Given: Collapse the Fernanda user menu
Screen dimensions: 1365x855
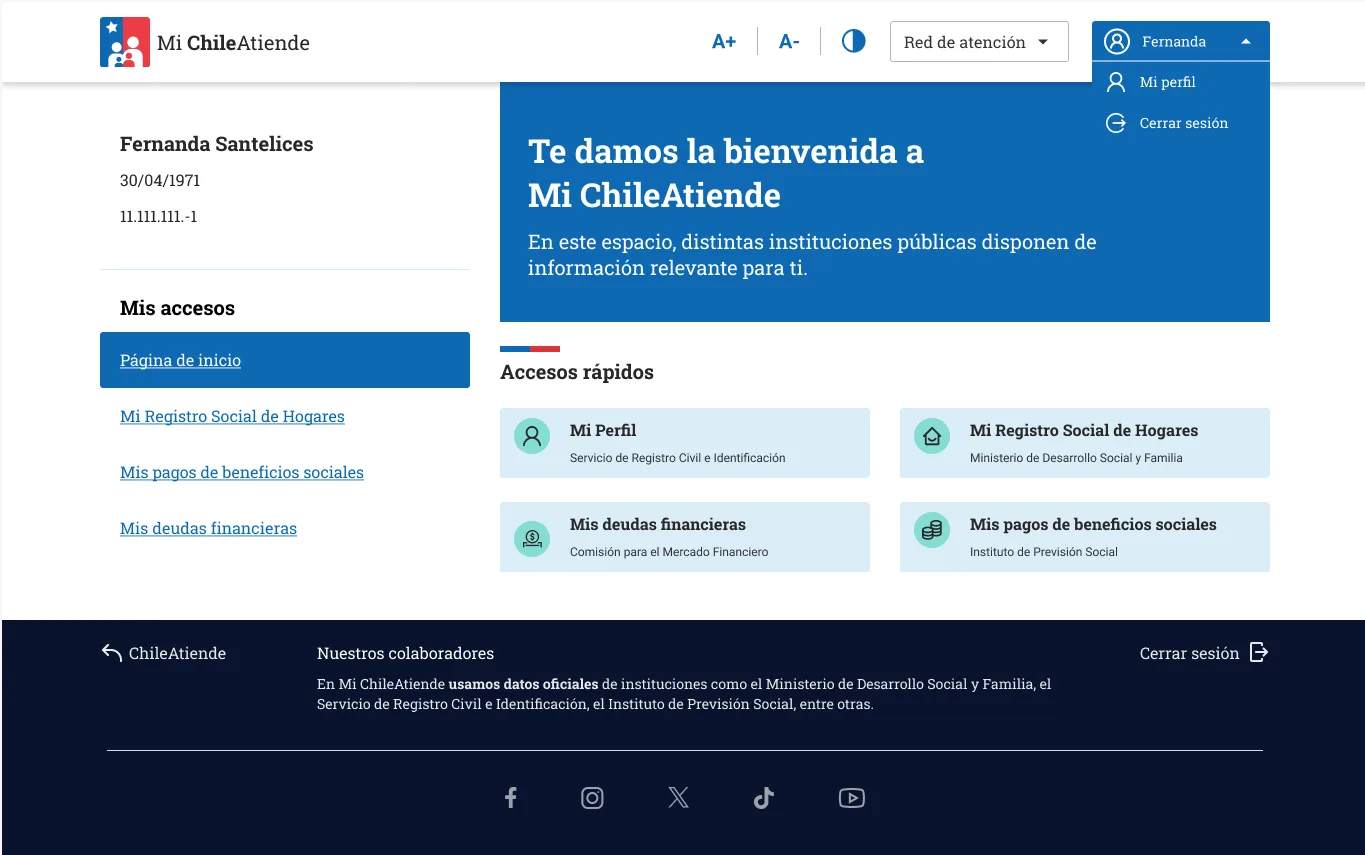Looking at the screenshot, I should 1180,42.
